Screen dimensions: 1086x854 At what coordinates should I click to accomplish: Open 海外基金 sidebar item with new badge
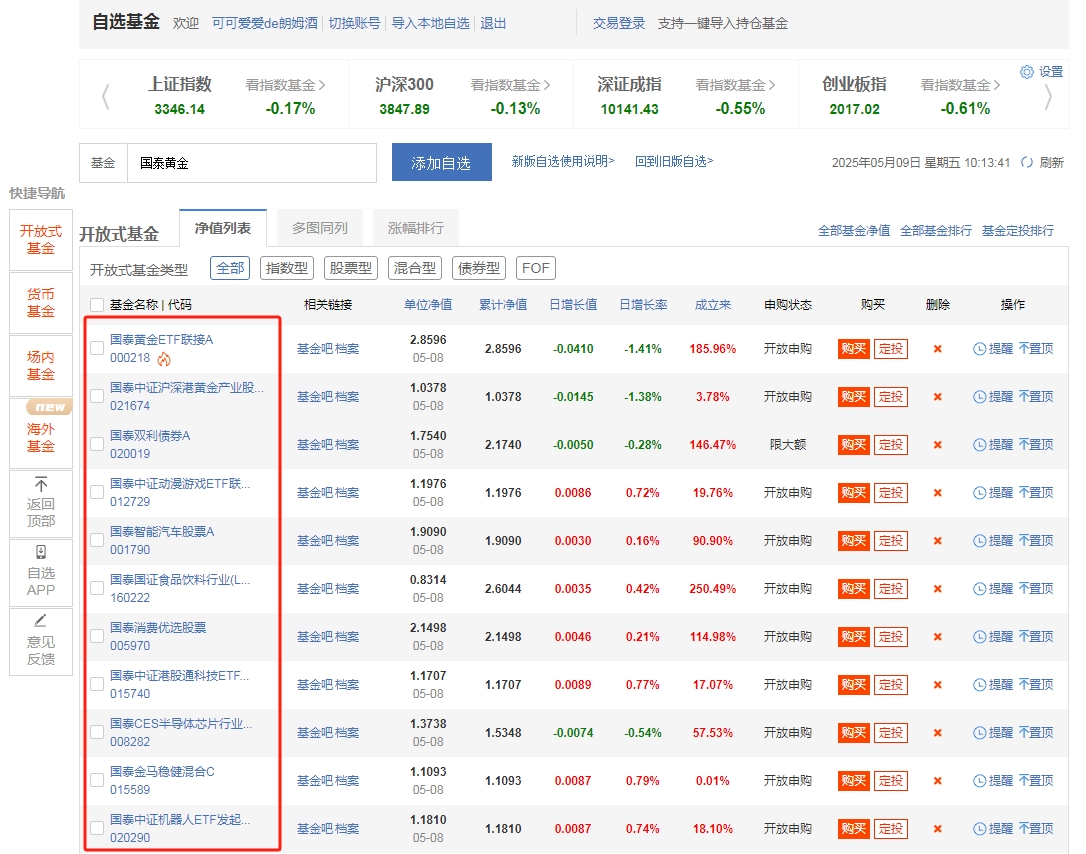click(x=41, y=434)
